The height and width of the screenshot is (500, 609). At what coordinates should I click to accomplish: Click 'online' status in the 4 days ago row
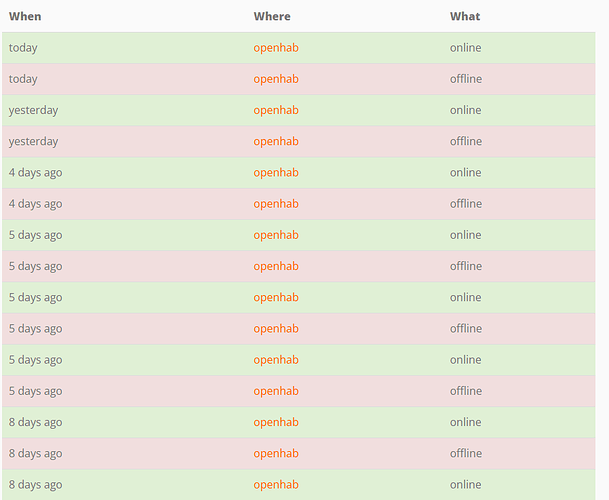click(465, 172)
